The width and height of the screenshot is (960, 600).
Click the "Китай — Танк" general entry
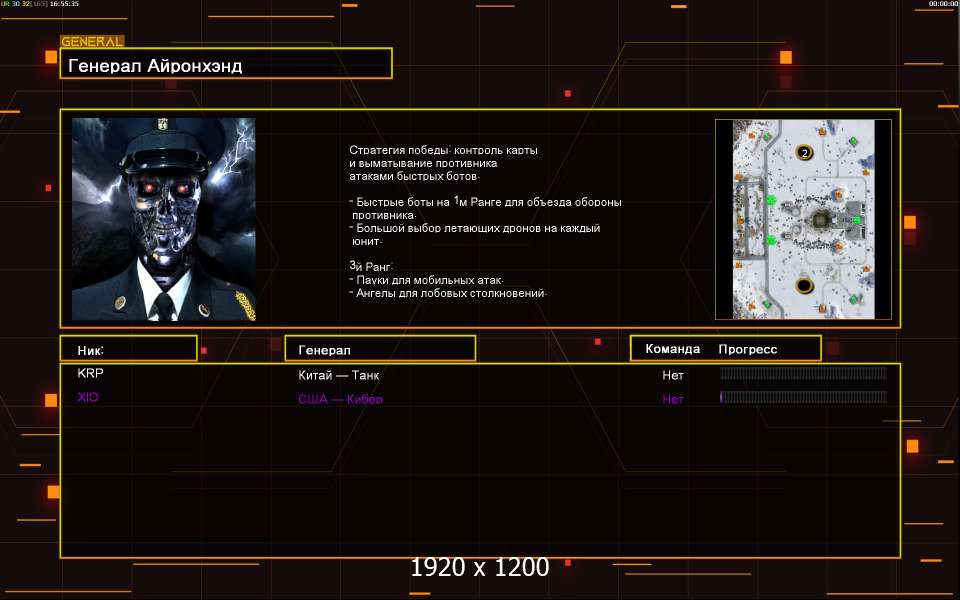click(x=339, y=375)
